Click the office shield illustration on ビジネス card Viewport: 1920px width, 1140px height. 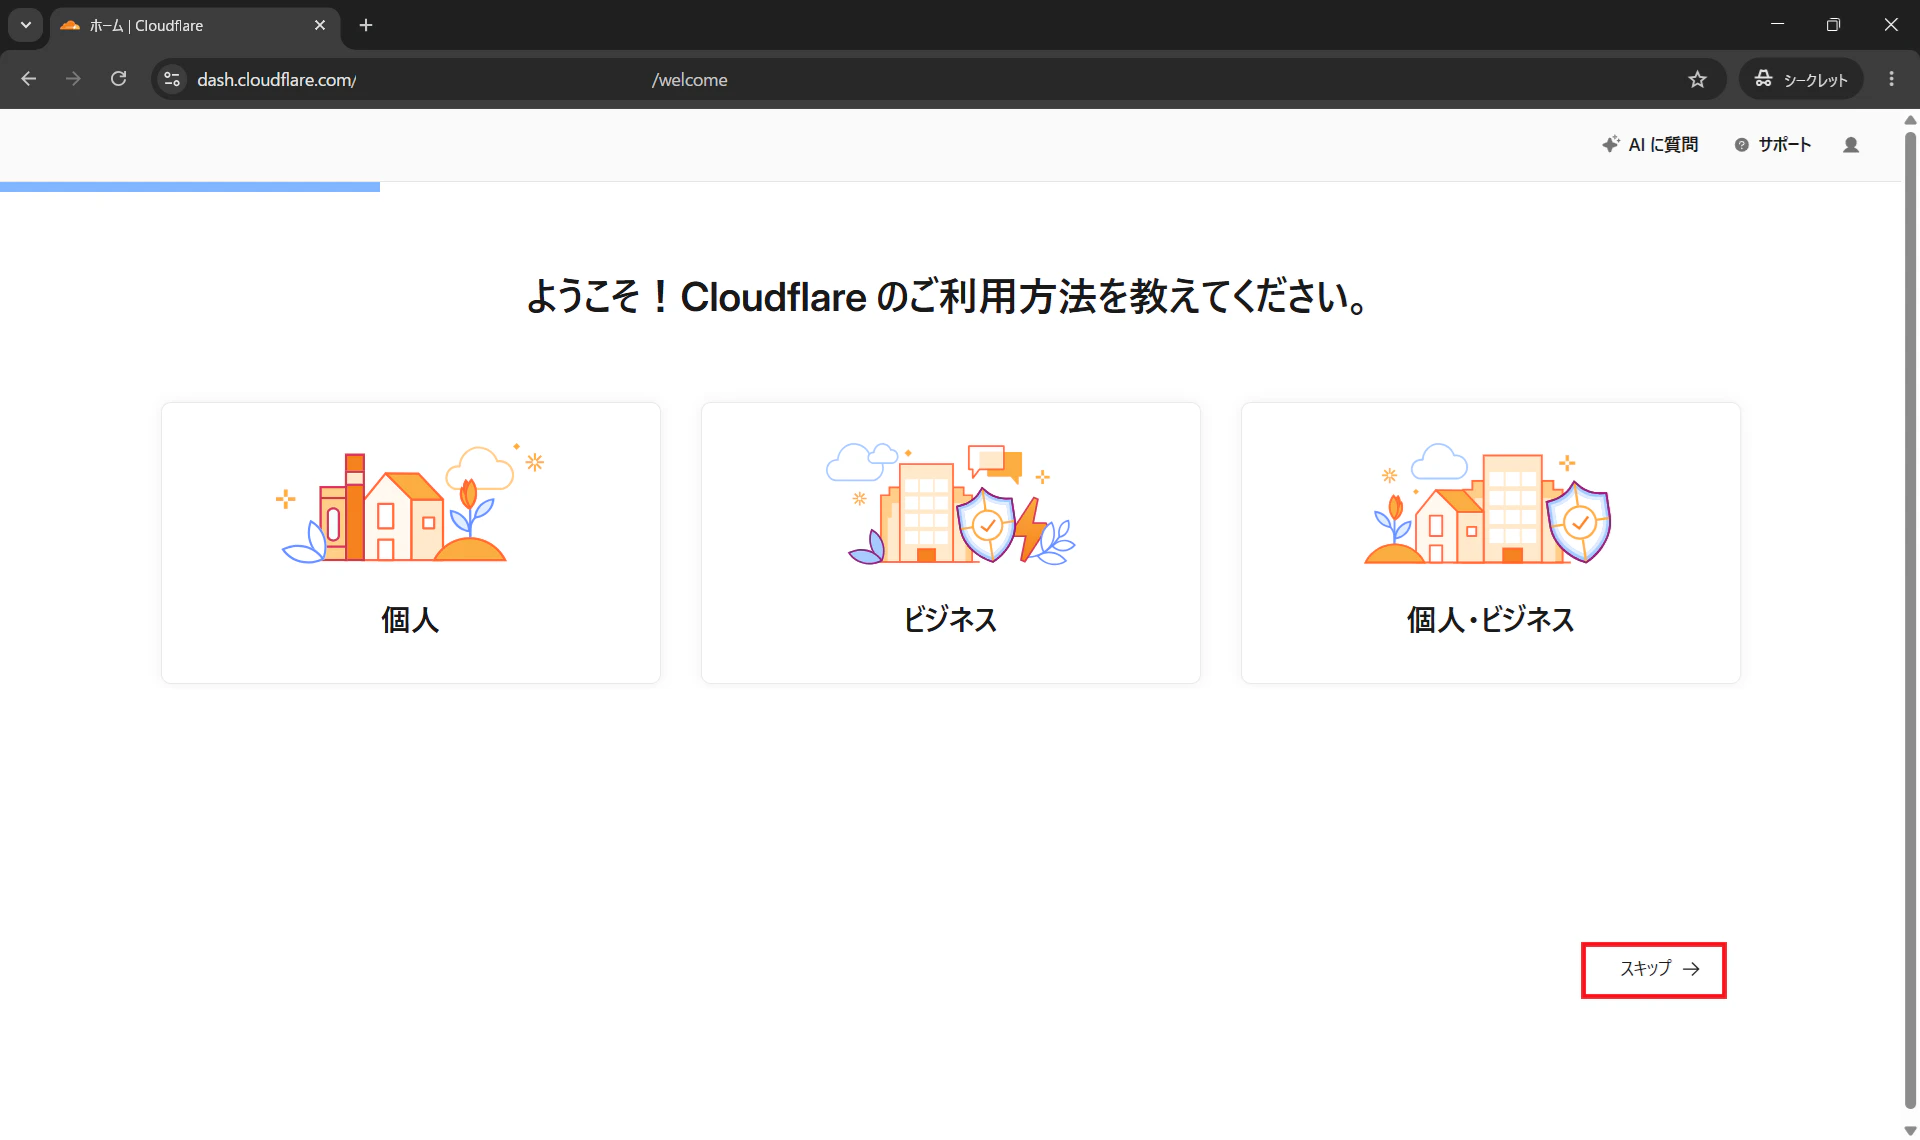click(951, 503)
